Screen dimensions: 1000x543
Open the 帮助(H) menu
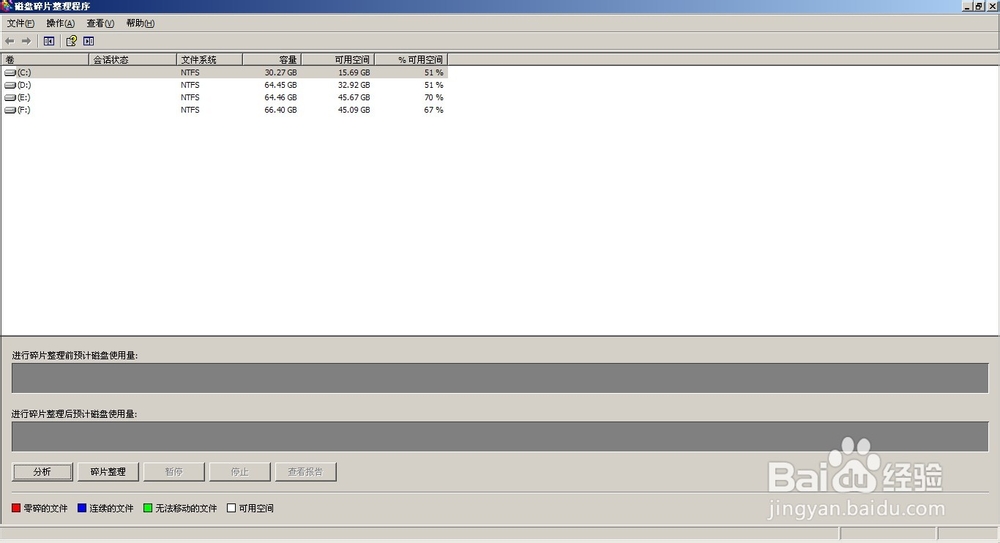tap(140, 23)
